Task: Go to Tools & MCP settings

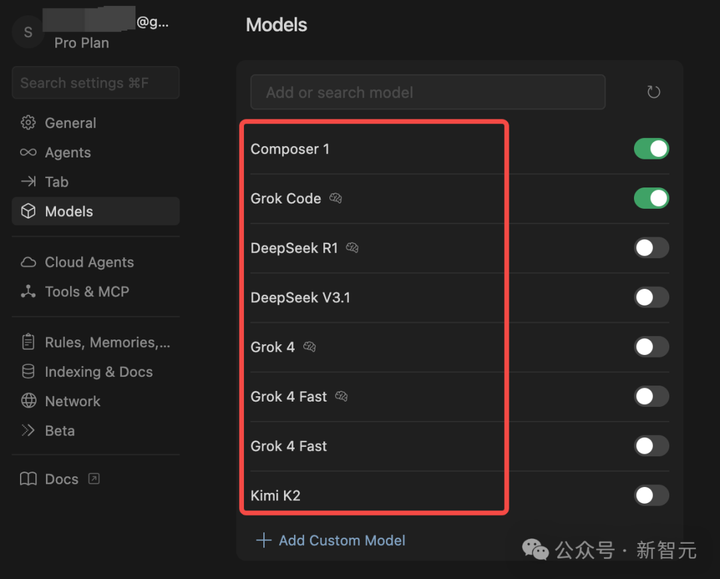Action: (x=86, y=291)
